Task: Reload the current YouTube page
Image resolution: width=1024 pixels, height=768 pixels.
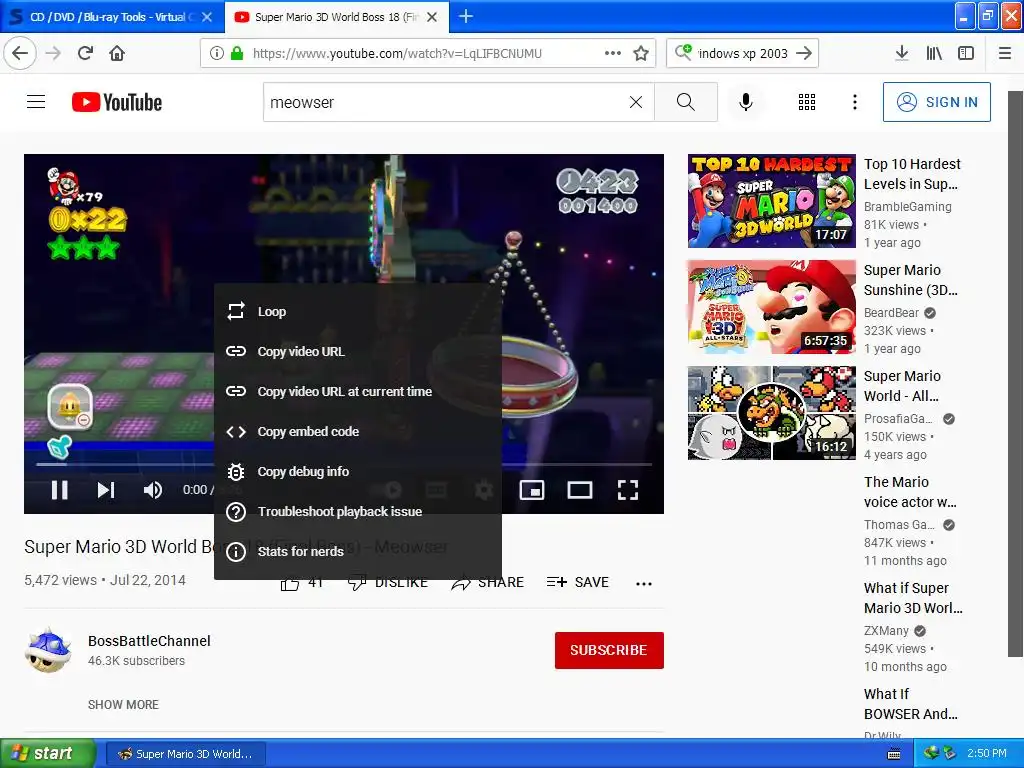Action: [x=85, y=53]
